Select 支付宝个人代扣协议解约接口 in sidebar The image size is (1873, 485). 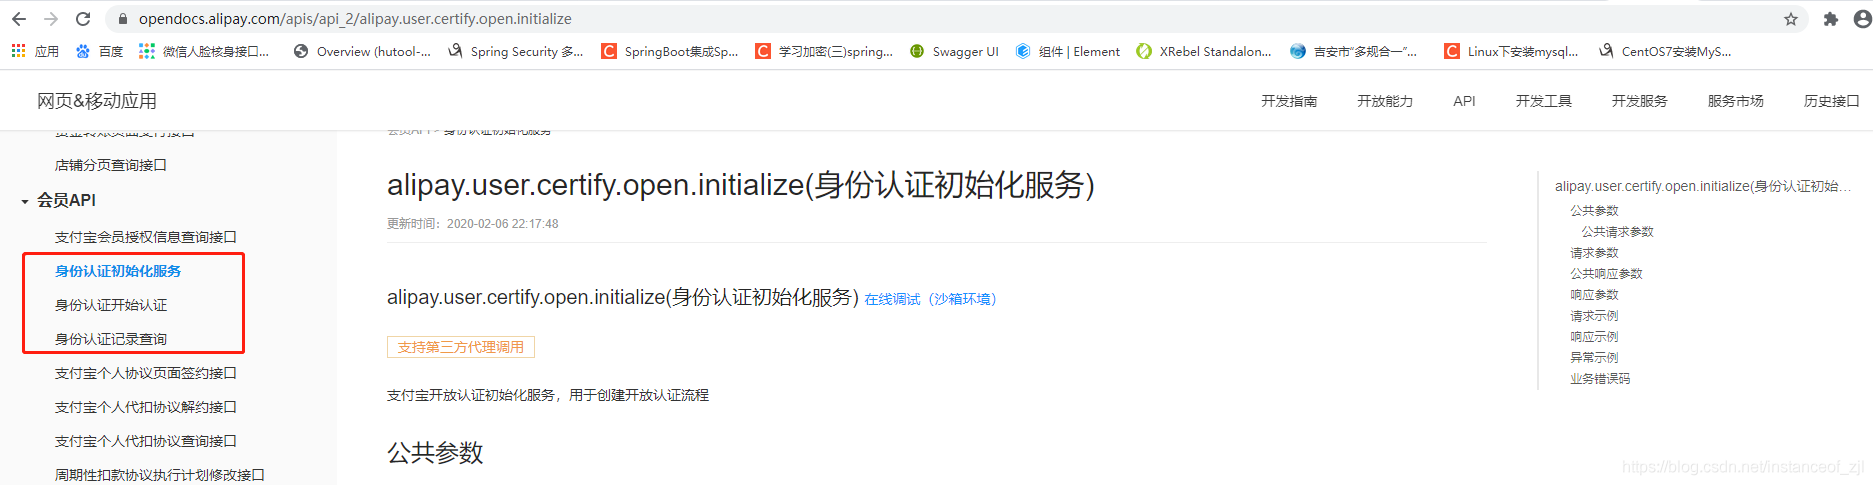pyautogui.click(x=146, y=407)
